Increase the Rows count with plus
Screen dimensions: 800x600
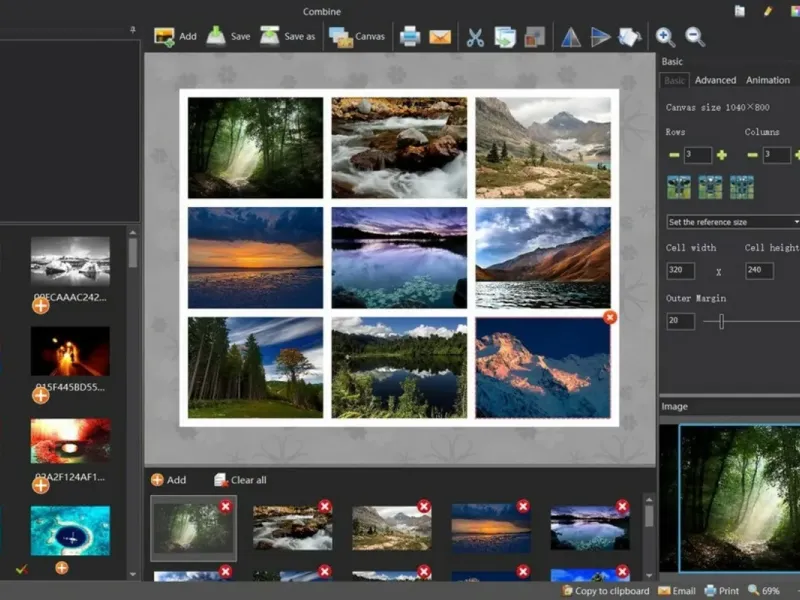(x=721, y=155)
